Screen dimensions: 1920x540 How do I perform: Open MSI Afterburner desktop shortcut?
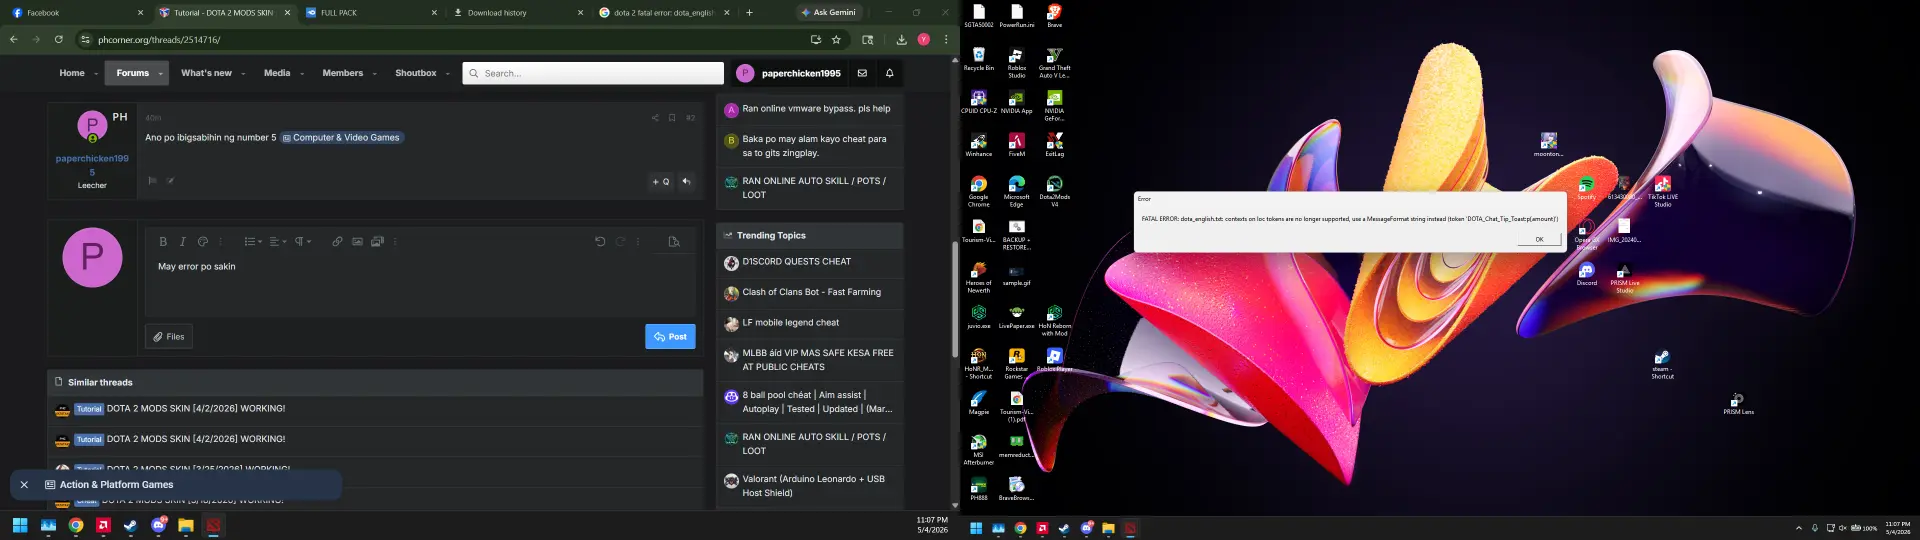pyautogui.click(x=978, y=450)
